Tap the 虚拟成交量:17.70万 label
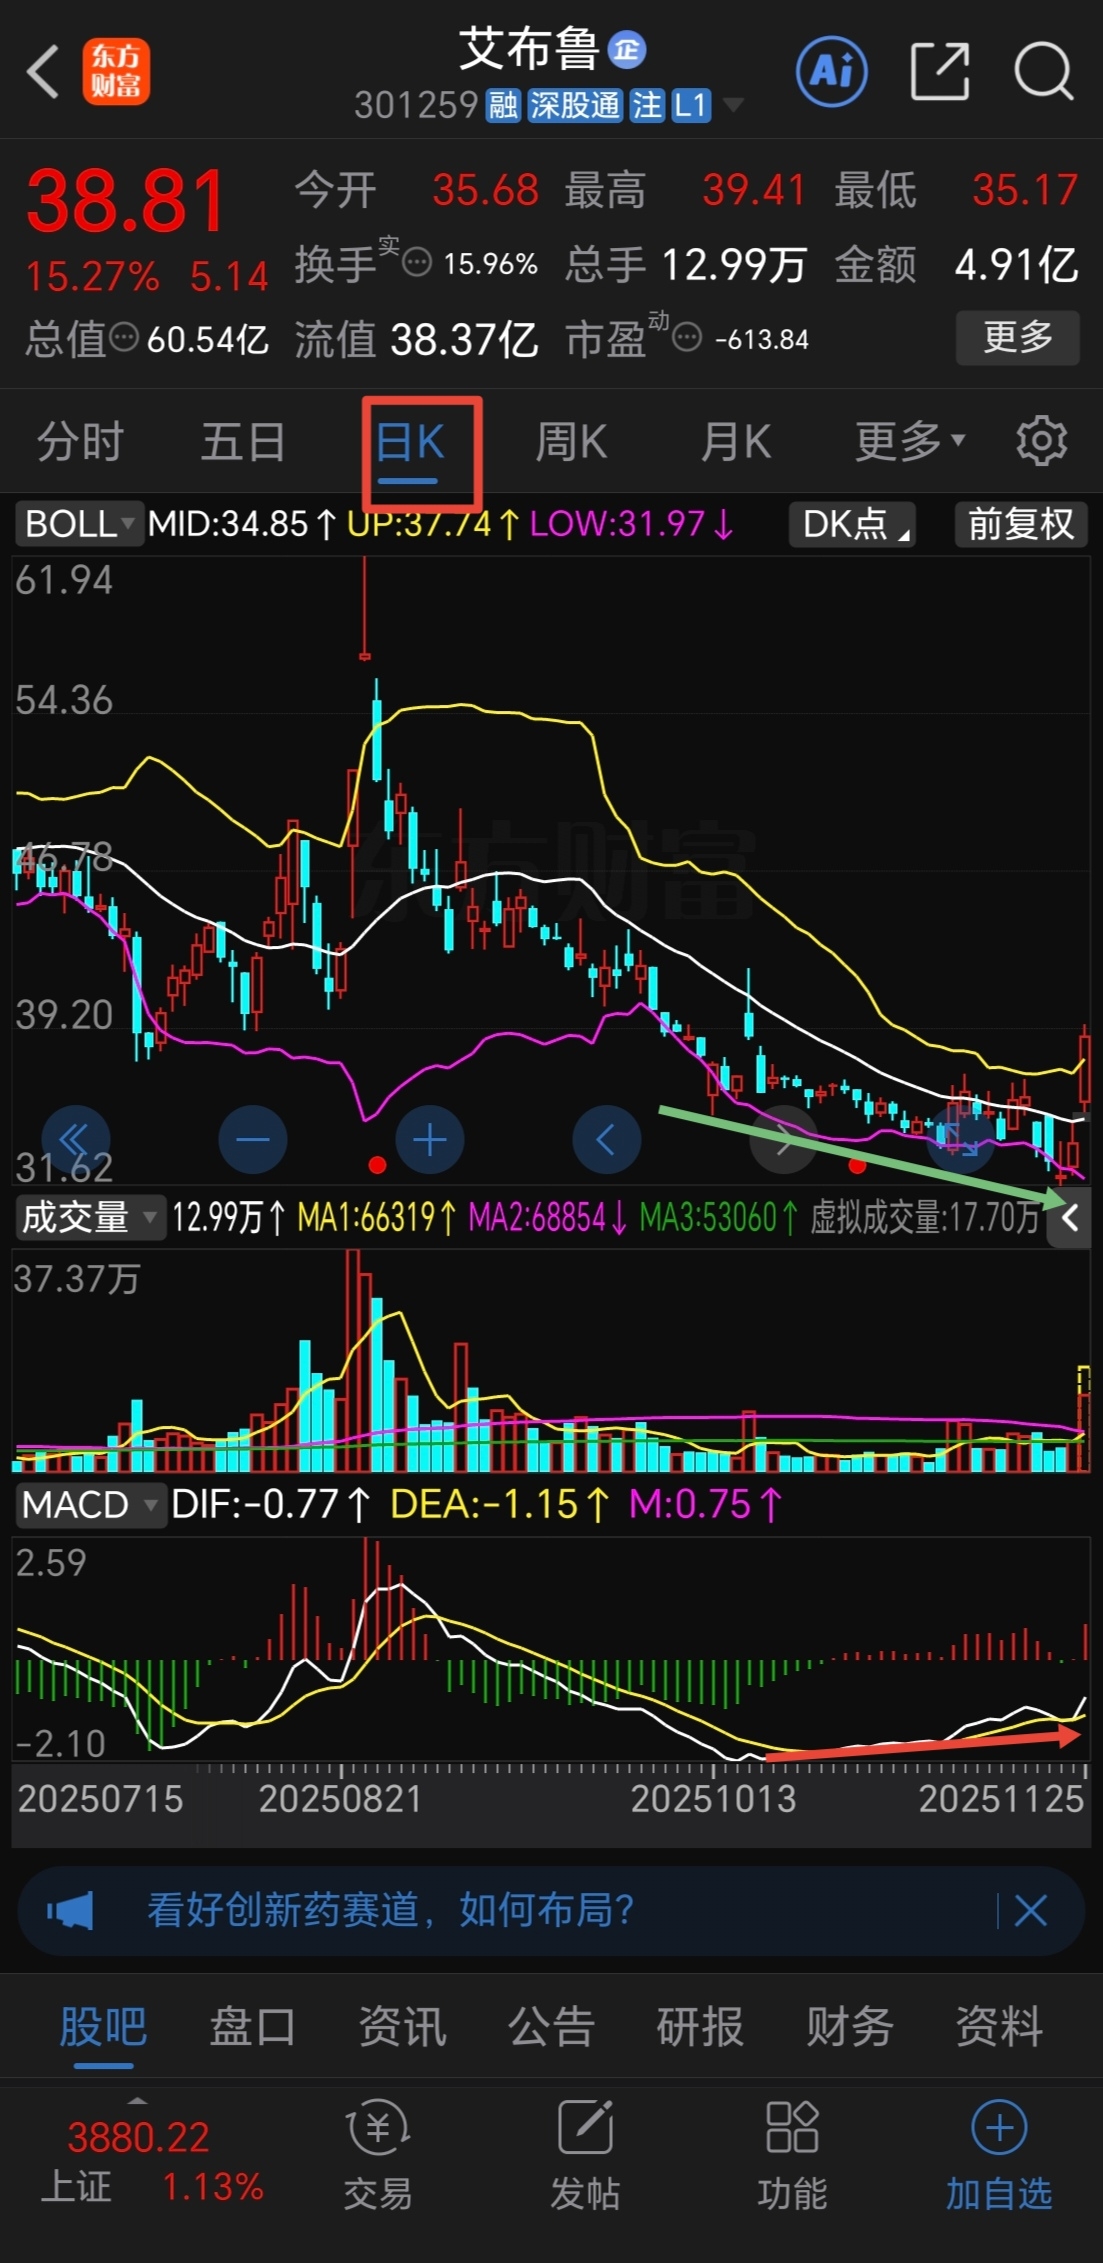Viewport: 1103px width, 2263px height. pos(925,1217)
